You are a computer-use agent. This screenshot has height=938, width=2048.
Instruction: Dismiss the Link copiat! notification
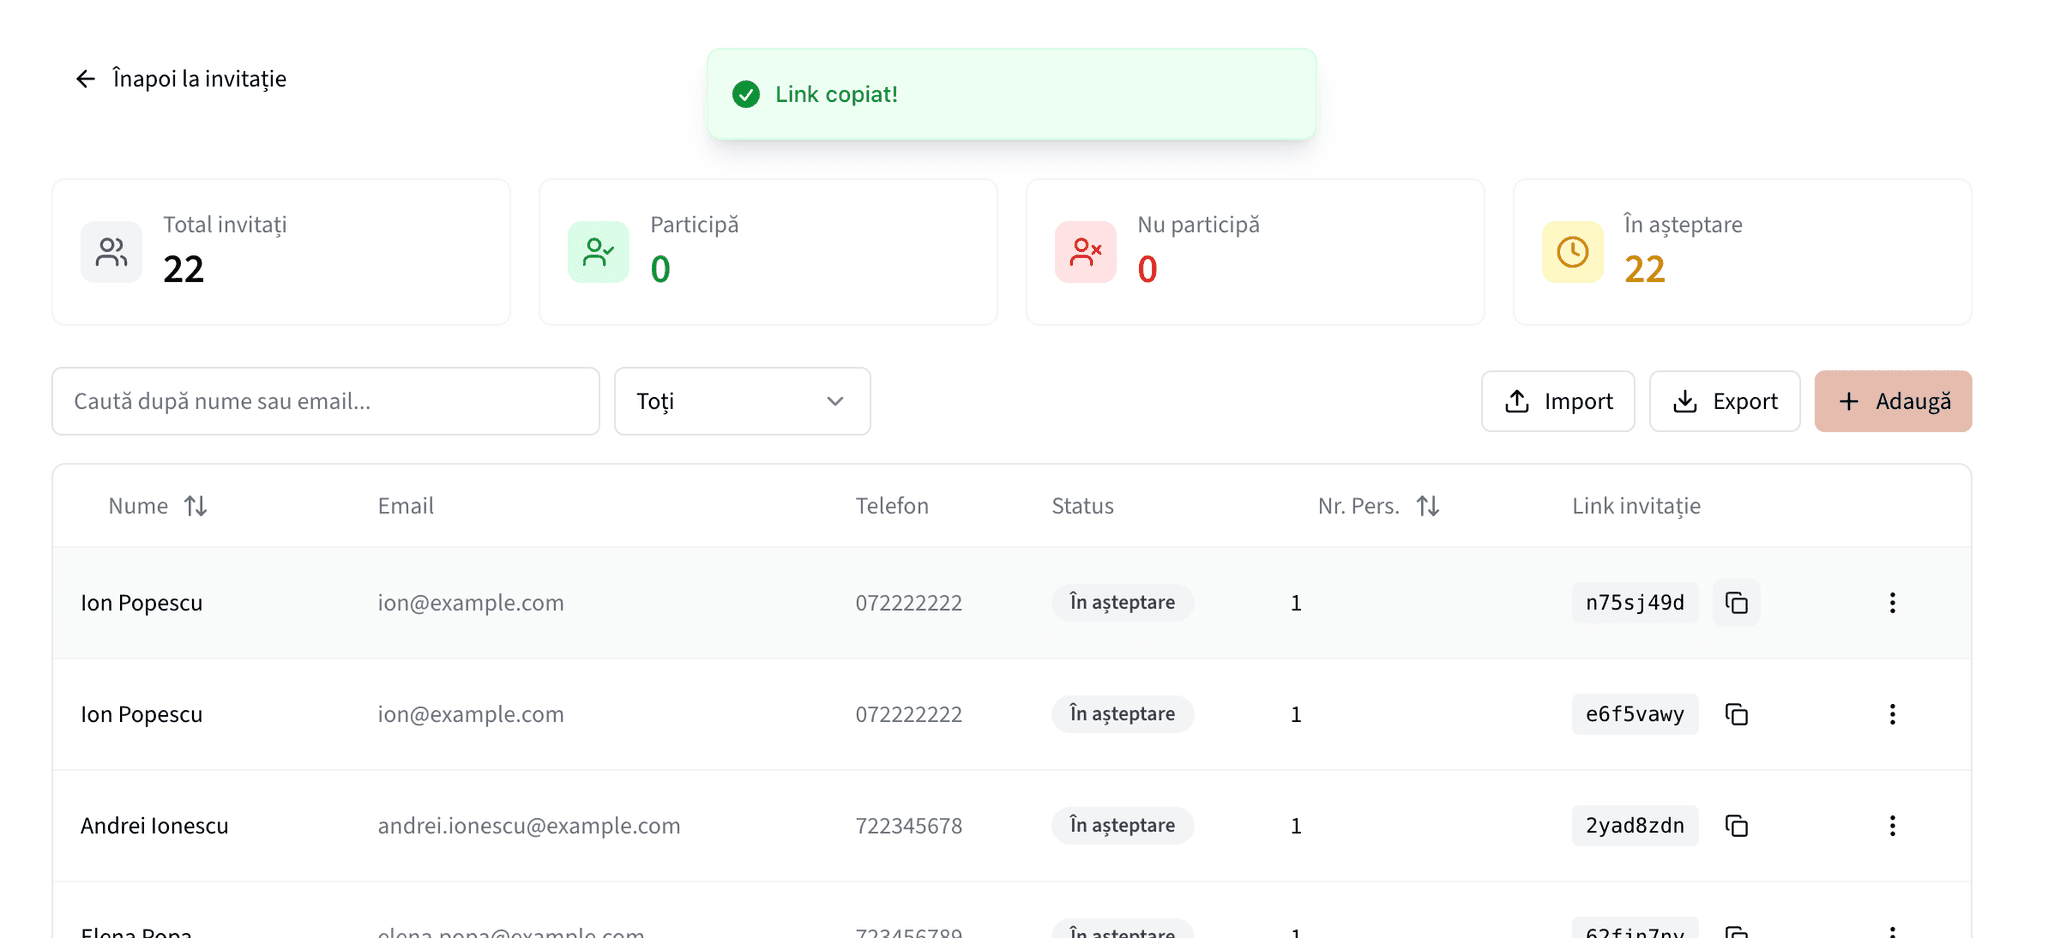click(1011, 94)
